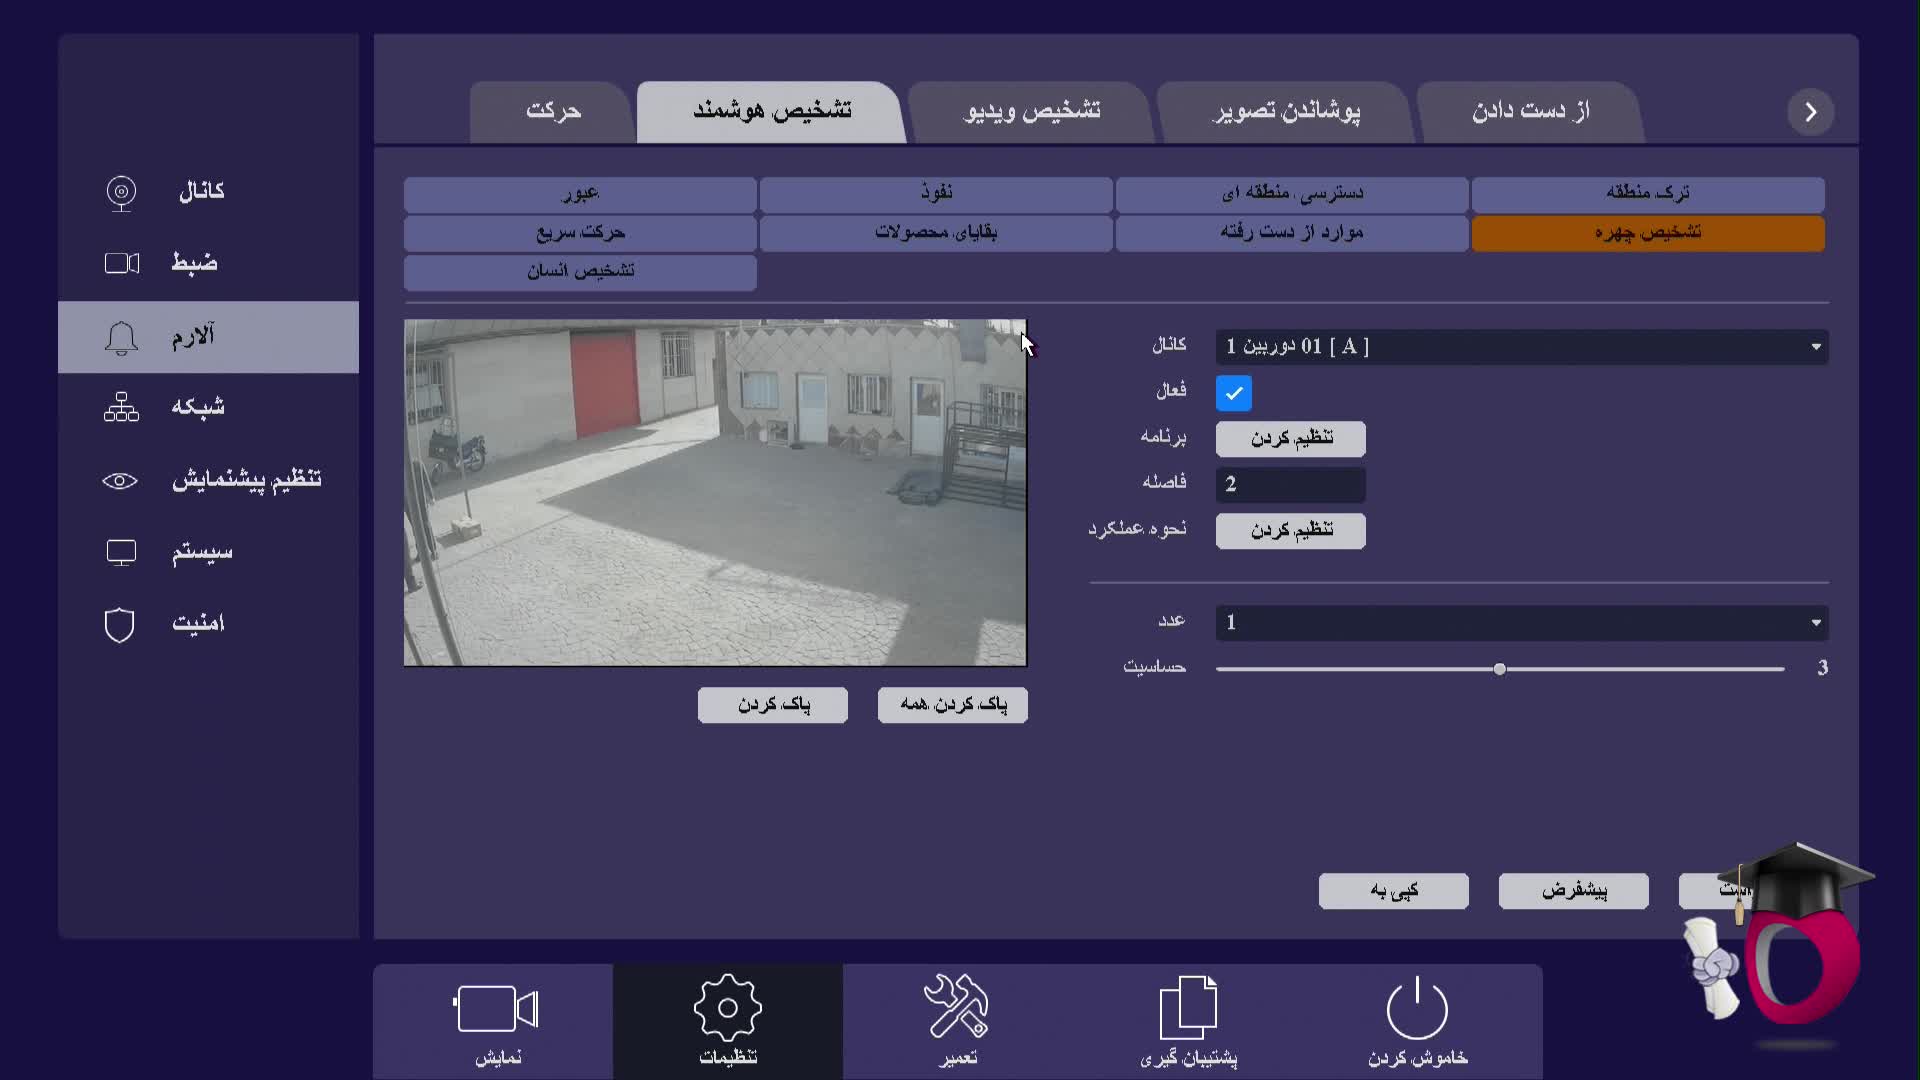This screenshot has width=1920, height=1080.
Task: Adjust the sensitivity slider handle
Action: [1499, 669]
